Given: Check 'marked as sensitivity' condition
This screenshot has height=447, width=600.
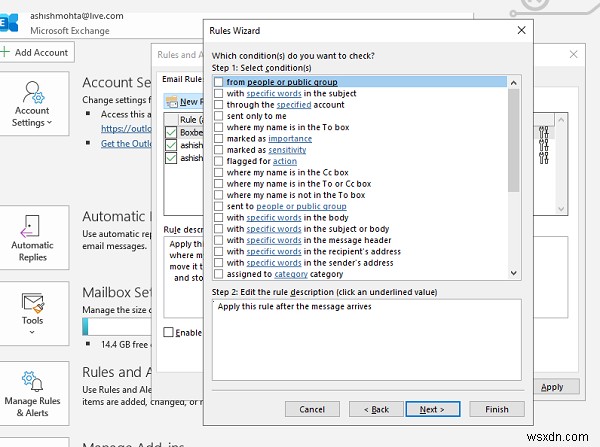Looking at the screenshot, I should (x=218, y=150).
